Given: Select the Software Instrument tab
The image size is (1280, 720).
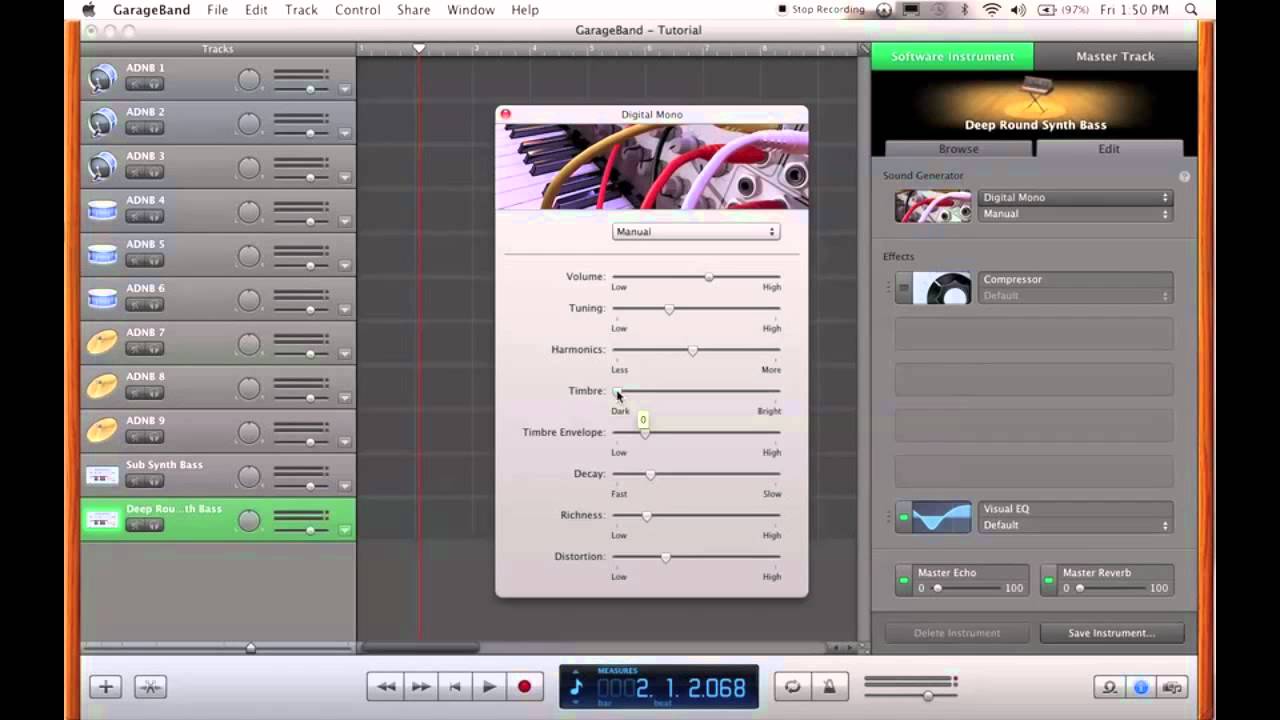Looking at the screenshot, I should (952, 57).
